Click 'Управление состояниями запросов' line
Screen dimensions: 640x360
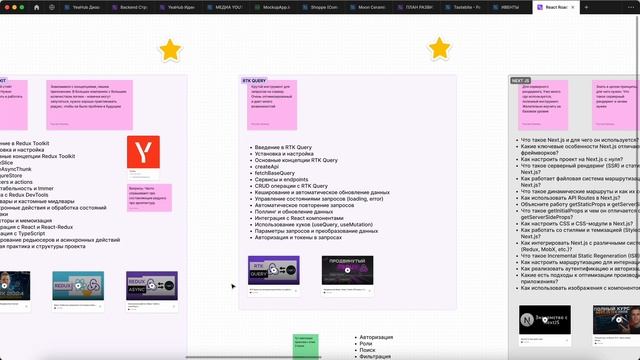tap(319, 199)
